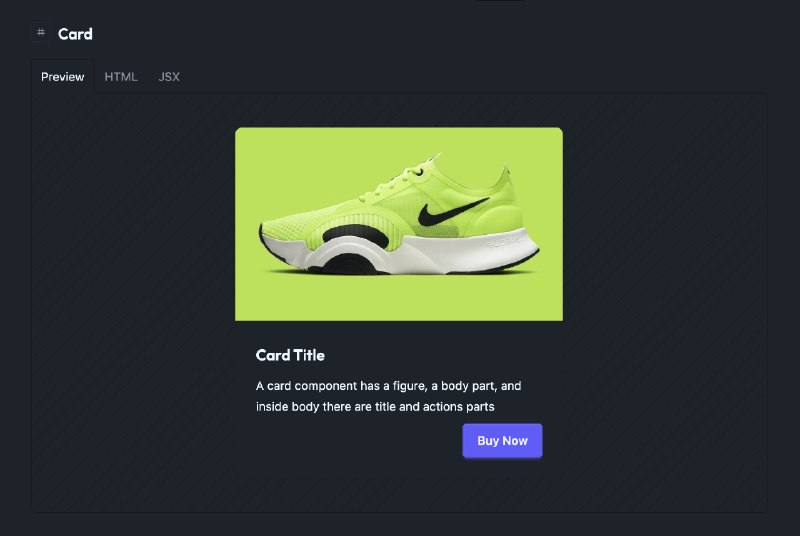Click the Buy Now button

pos(502,441)
